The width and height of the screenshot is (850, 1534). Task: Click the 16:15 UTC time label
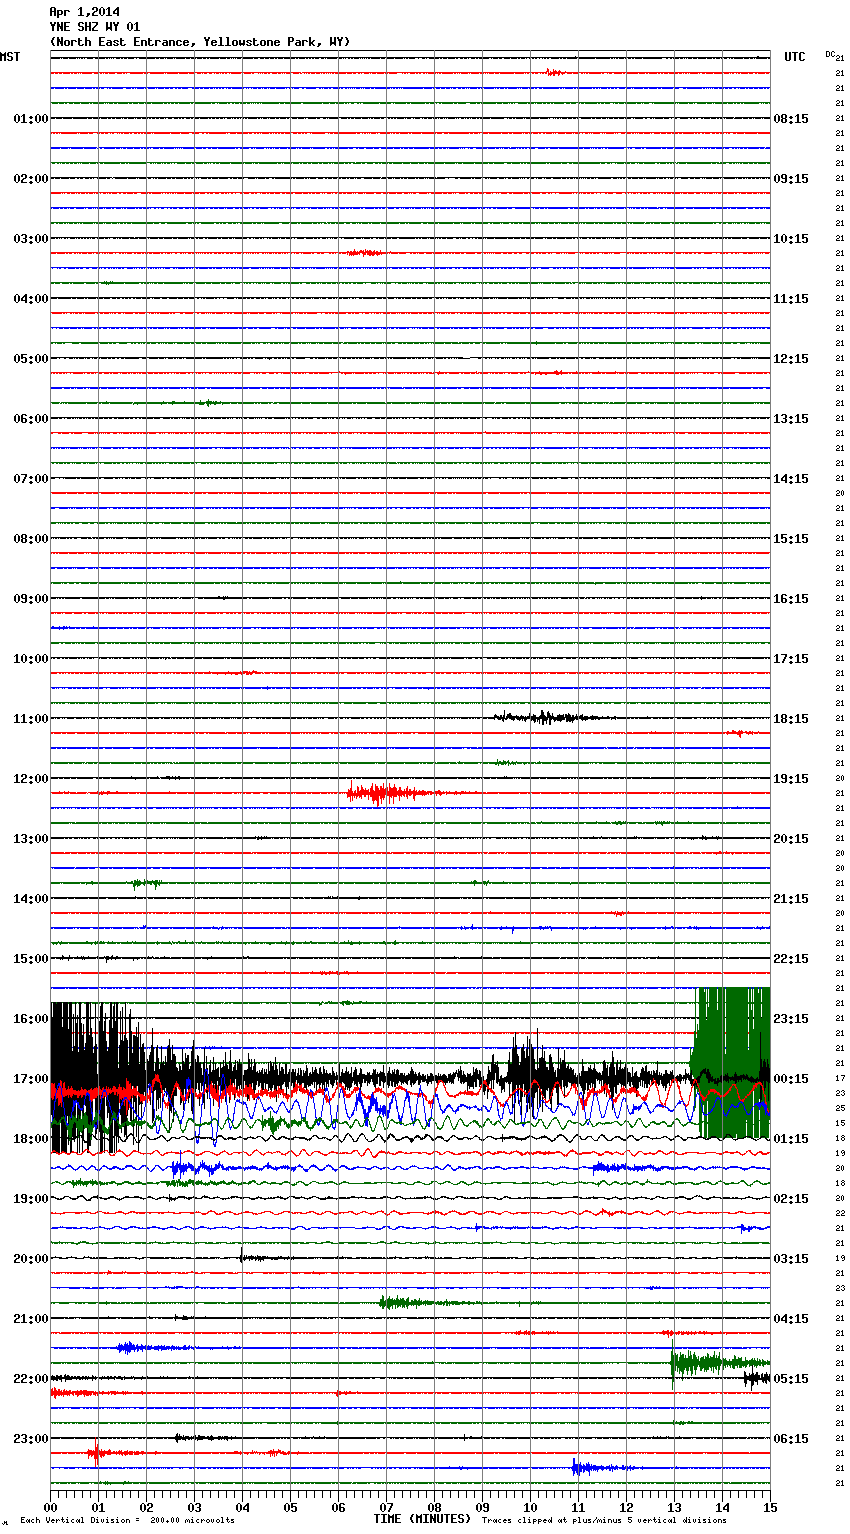tap(791, 599)
